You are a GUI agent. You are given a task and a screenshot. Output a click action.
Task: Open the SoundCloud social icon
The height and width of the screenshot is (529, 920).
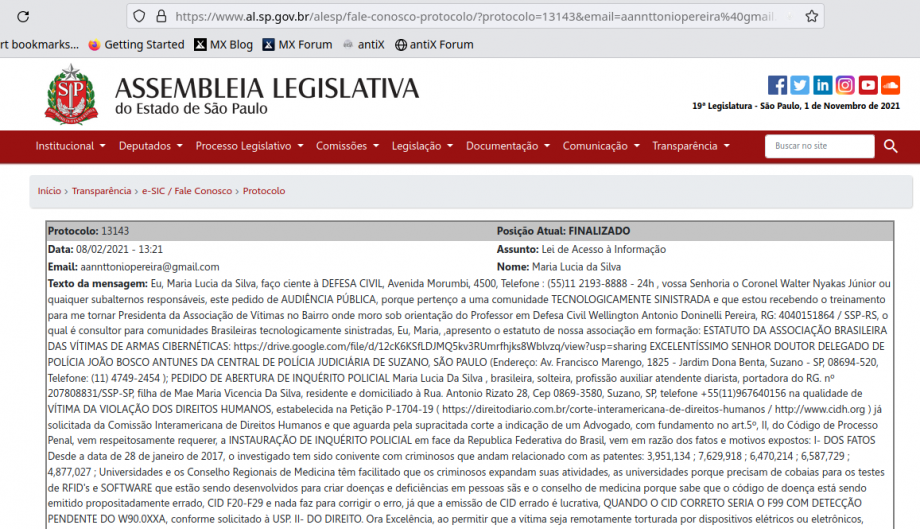(x=890, y=85)
